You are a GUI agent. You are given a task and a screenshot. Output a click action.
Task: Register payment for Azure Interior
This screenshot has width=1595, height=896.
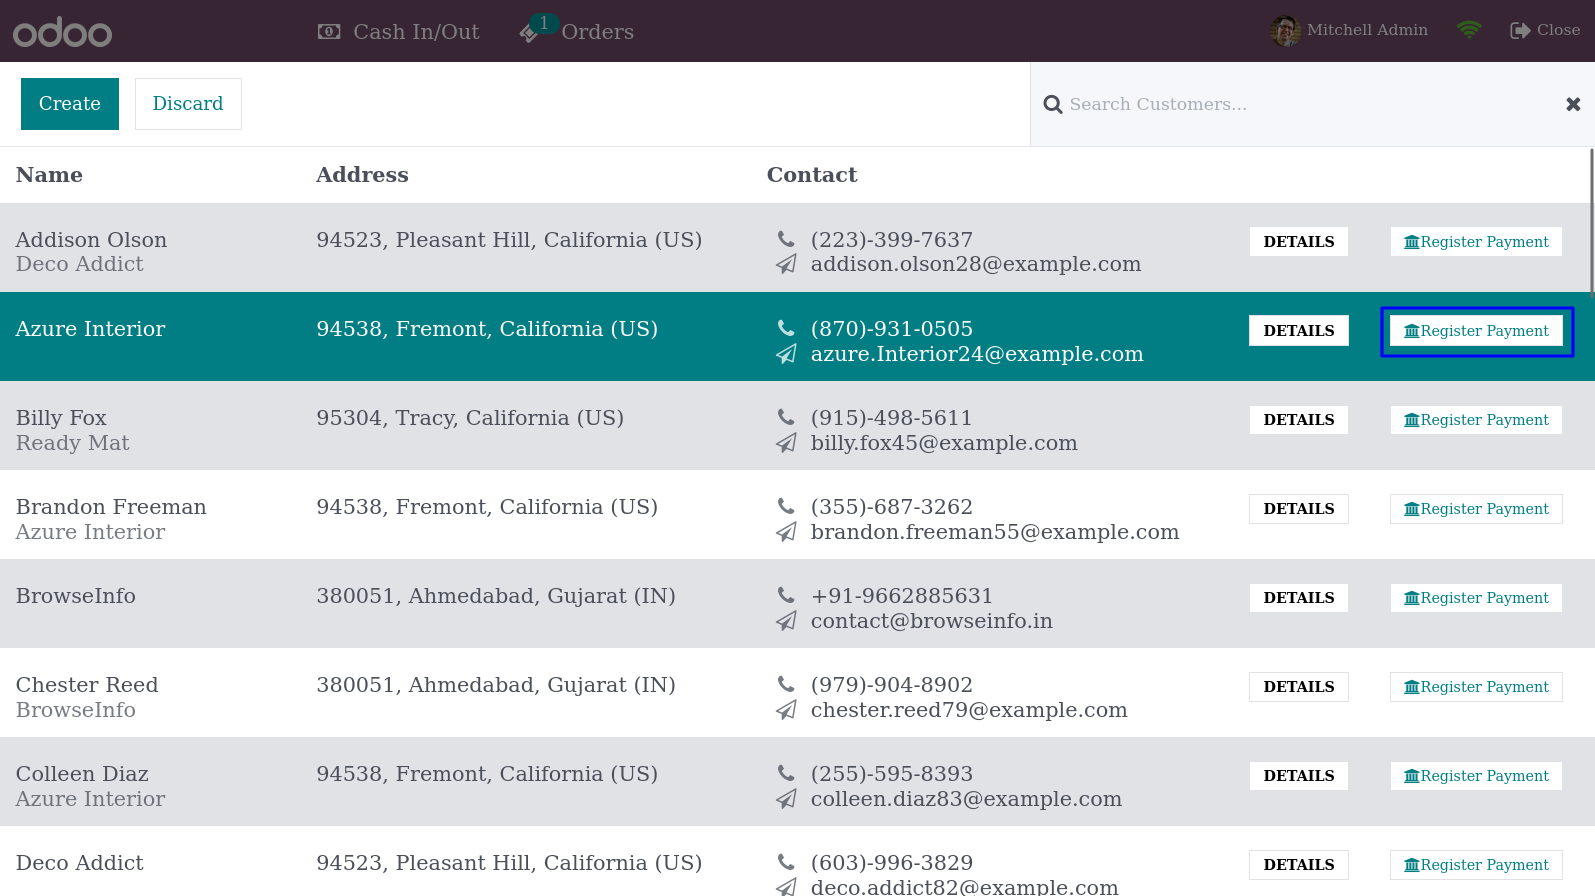(1476, 331)
